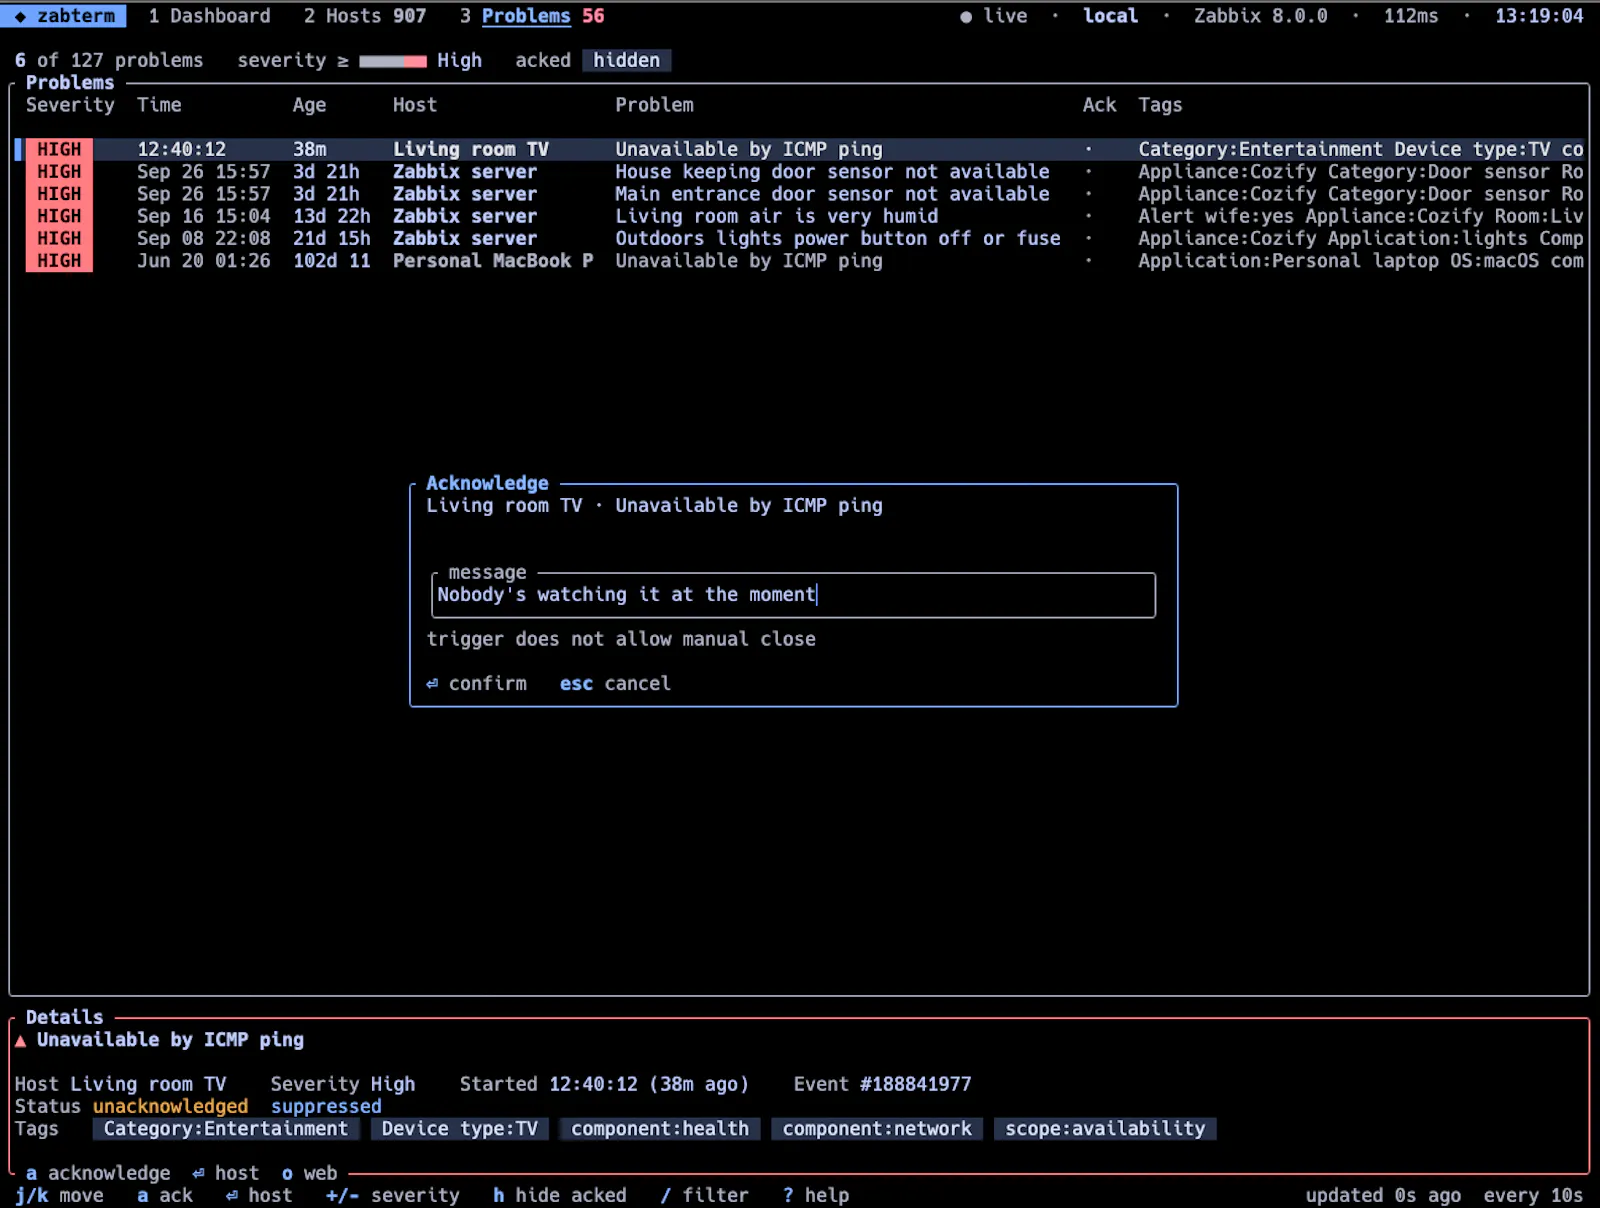Screen dimensions: 1600x1208
Task: Adjust the severity threshold bar
Action: (x=393, y=61)
